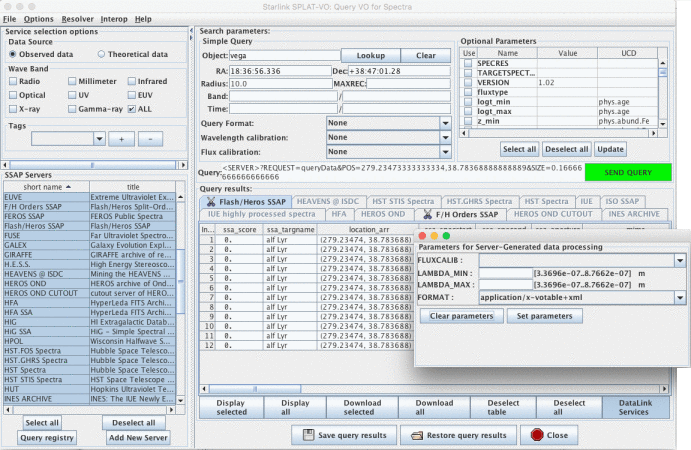691x450 pixels.
Task: Enable the SPECRES optional parameter checkbox
Action: coord(468,63)
